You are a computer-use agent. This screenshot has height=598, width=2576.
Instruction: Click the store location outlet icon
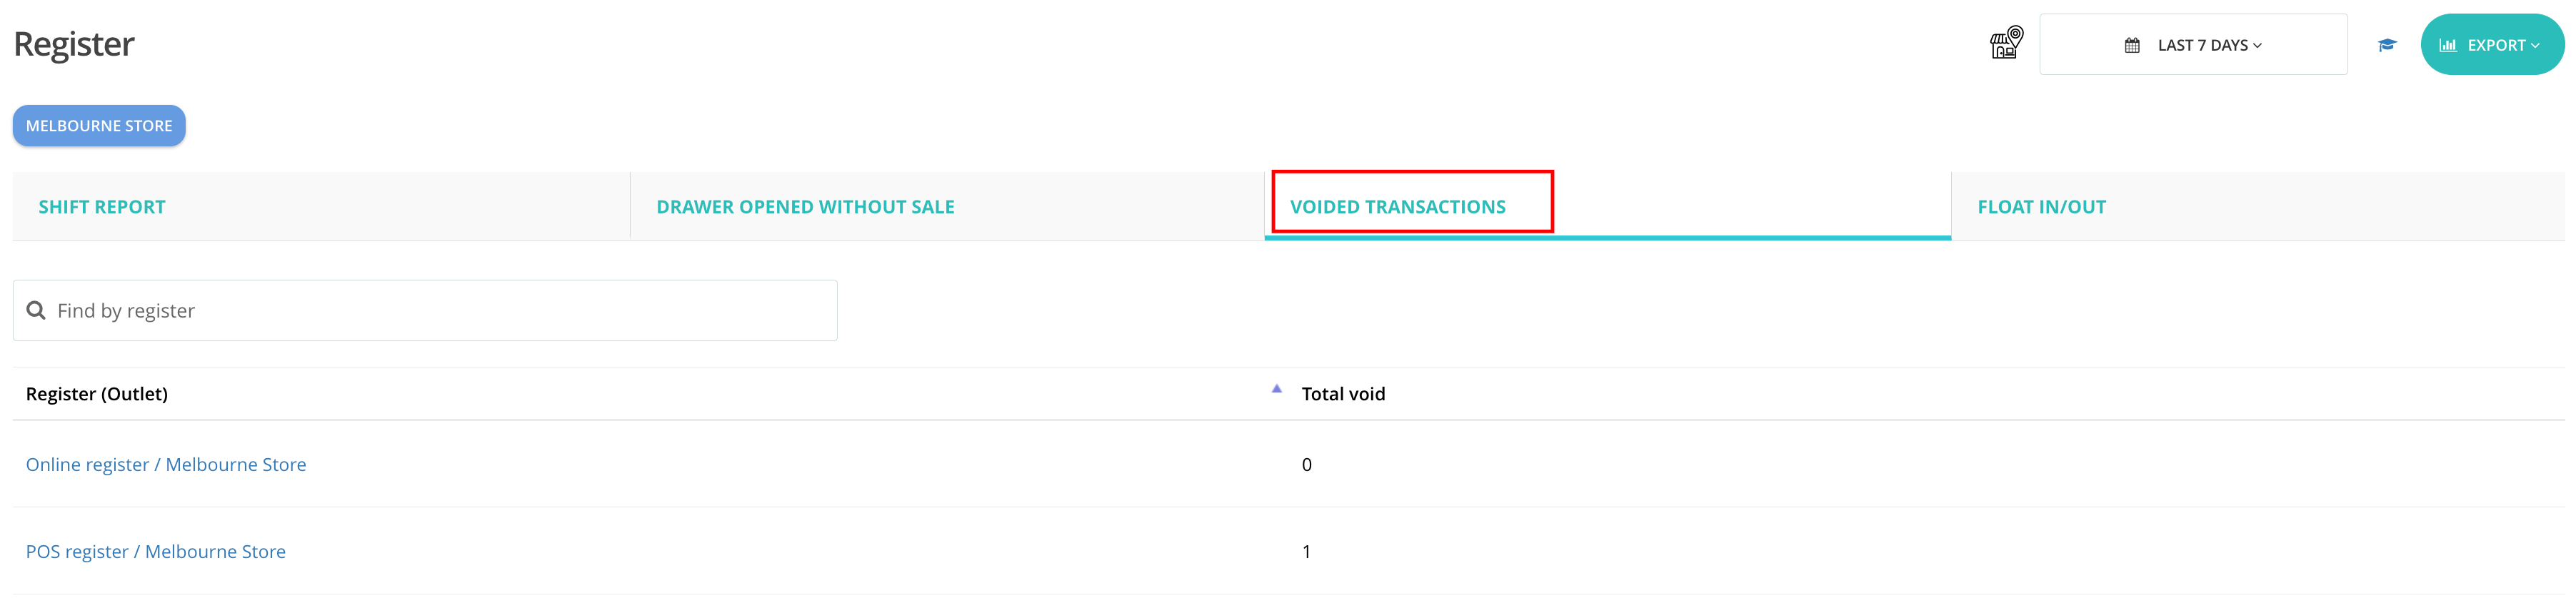[2006, 43]
